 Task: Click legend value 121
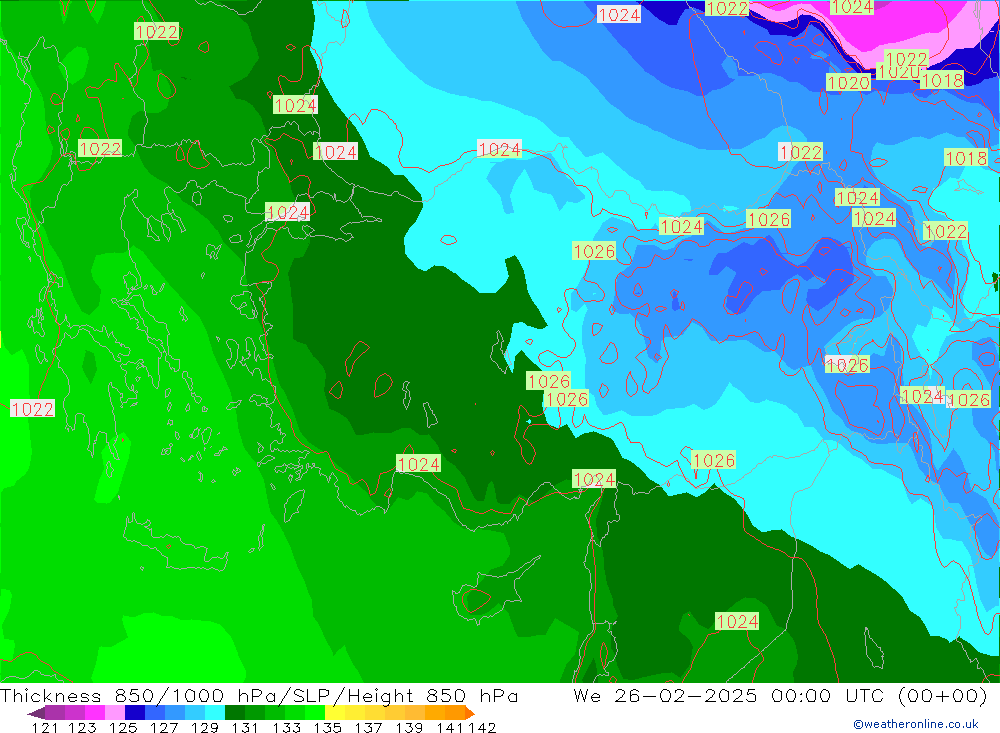(x=45, y=727)
